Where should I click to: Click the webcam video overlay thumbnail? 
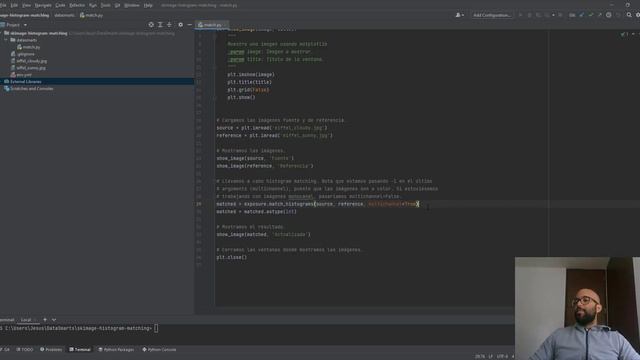tap(577, 308)
